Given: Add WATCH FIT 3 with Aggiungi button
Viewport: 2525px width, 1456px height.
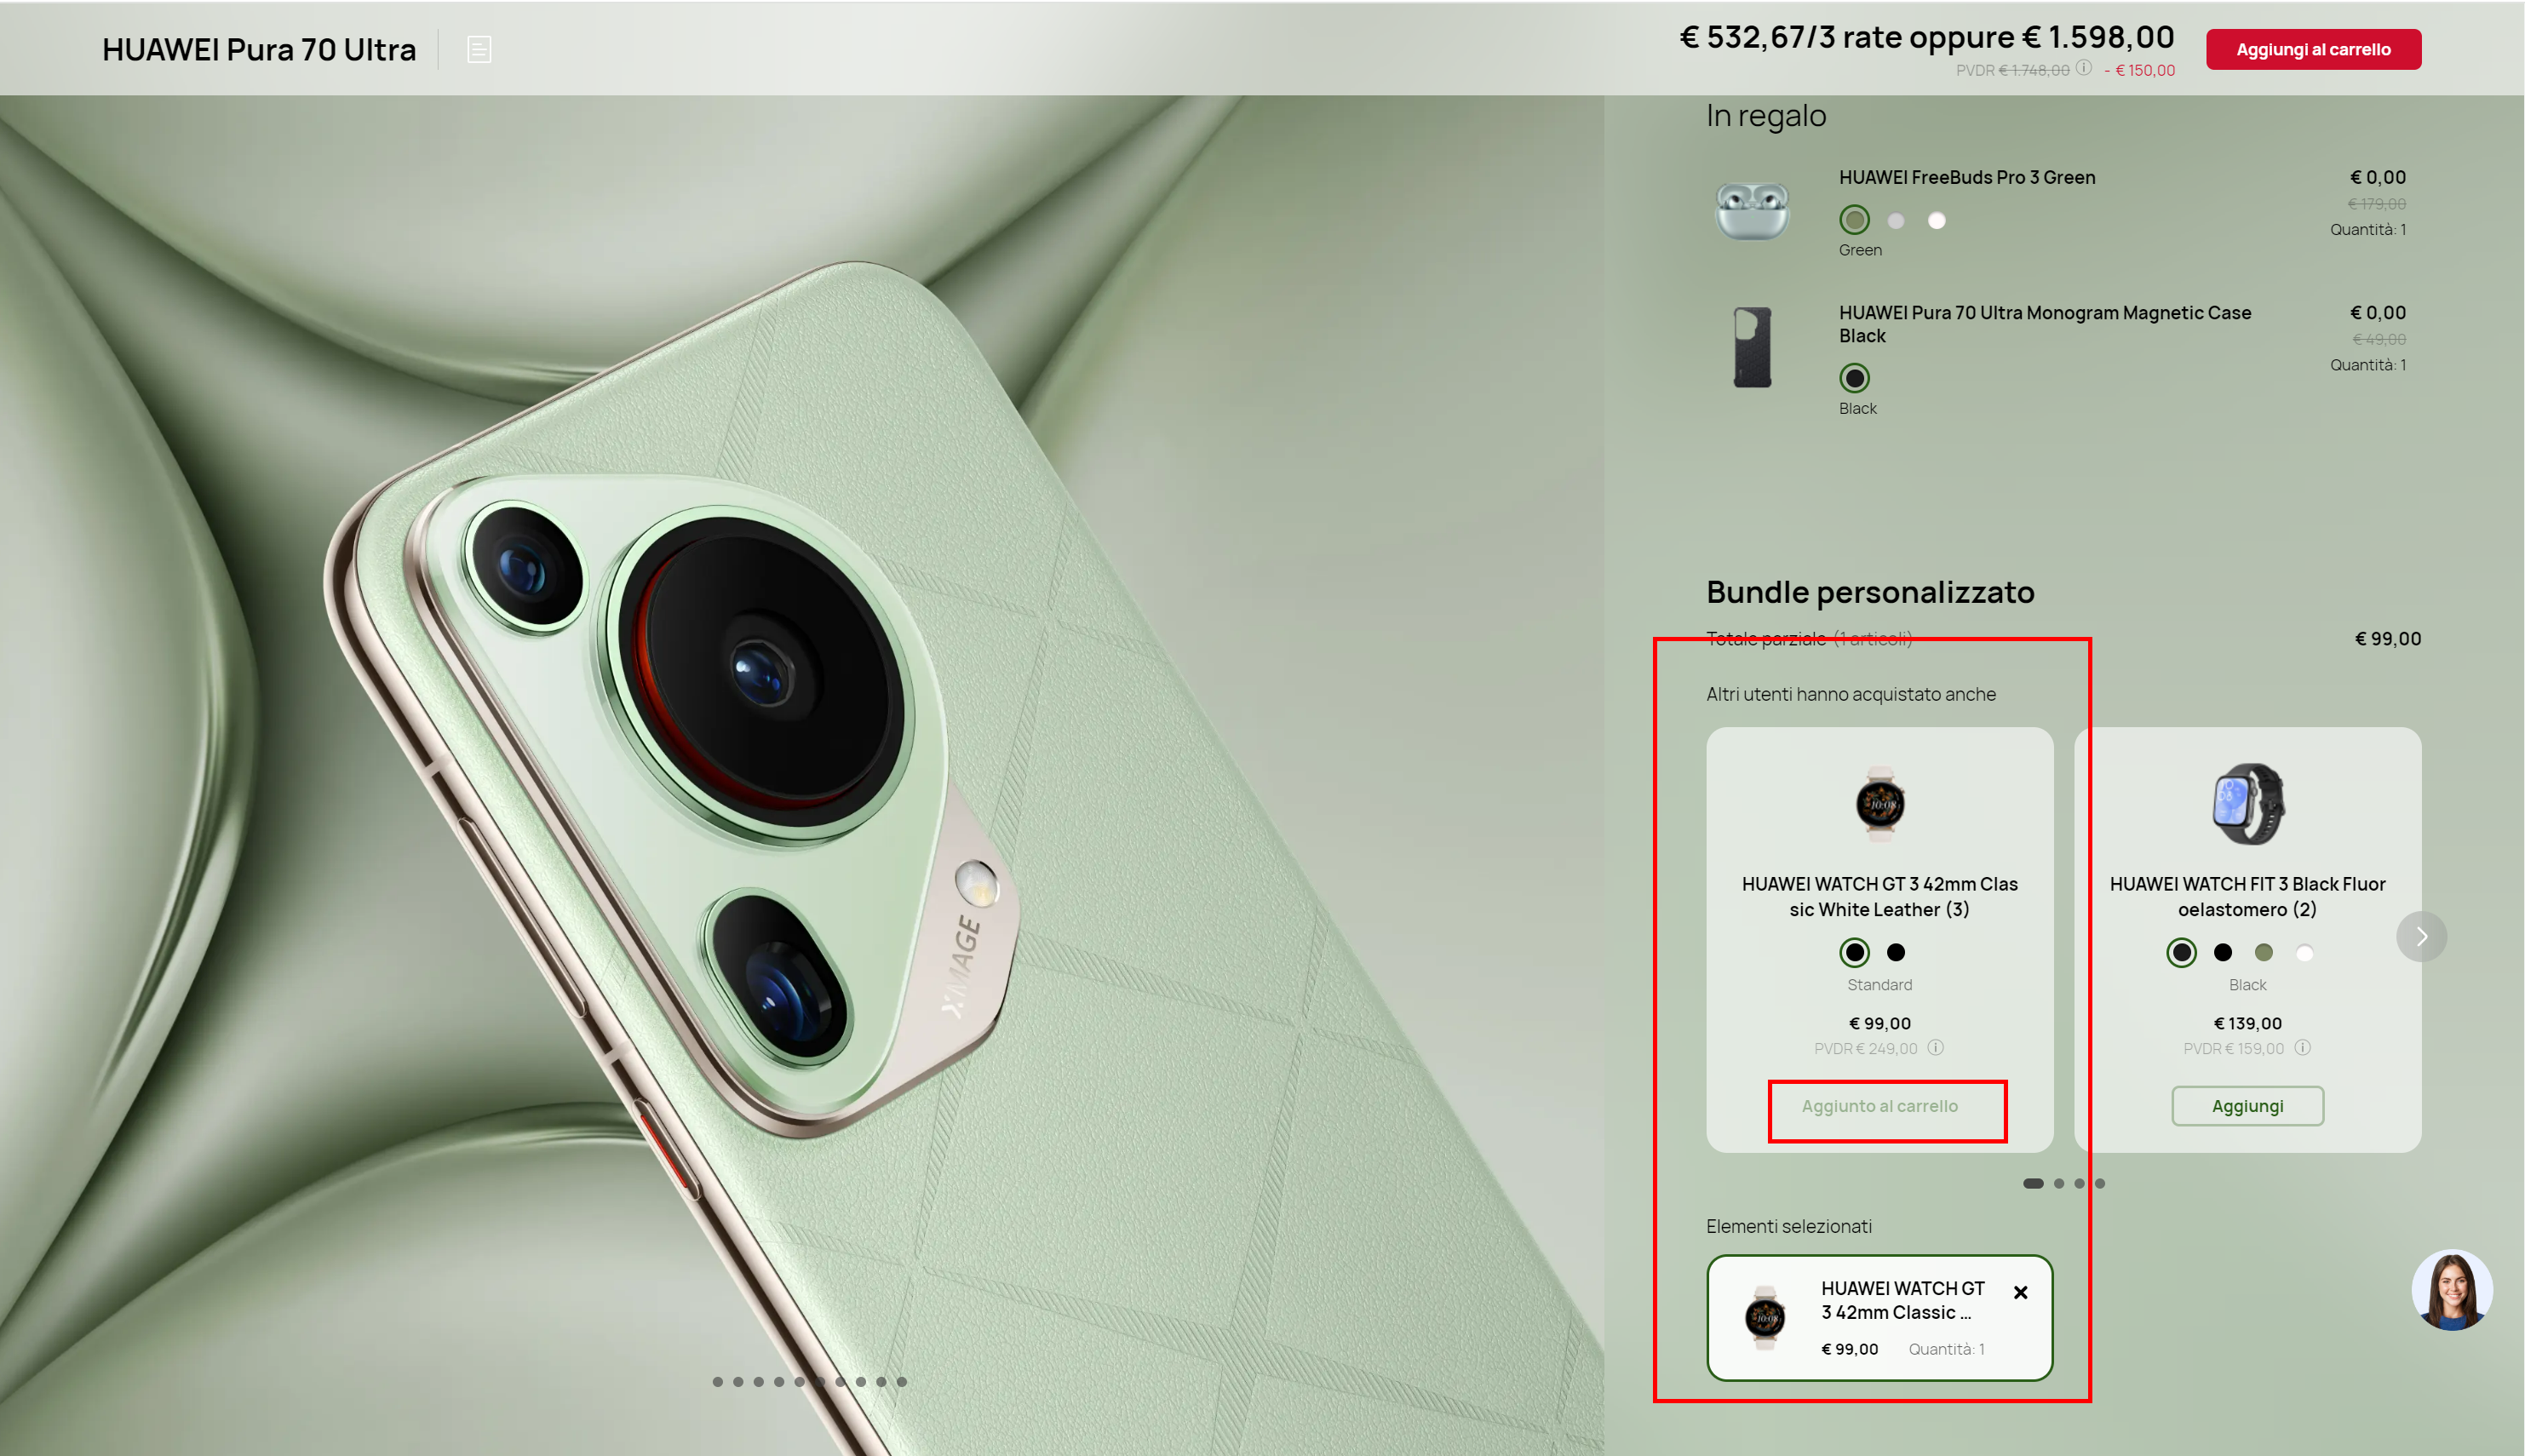Looking at the screenshot, I should point(2247,1106).
